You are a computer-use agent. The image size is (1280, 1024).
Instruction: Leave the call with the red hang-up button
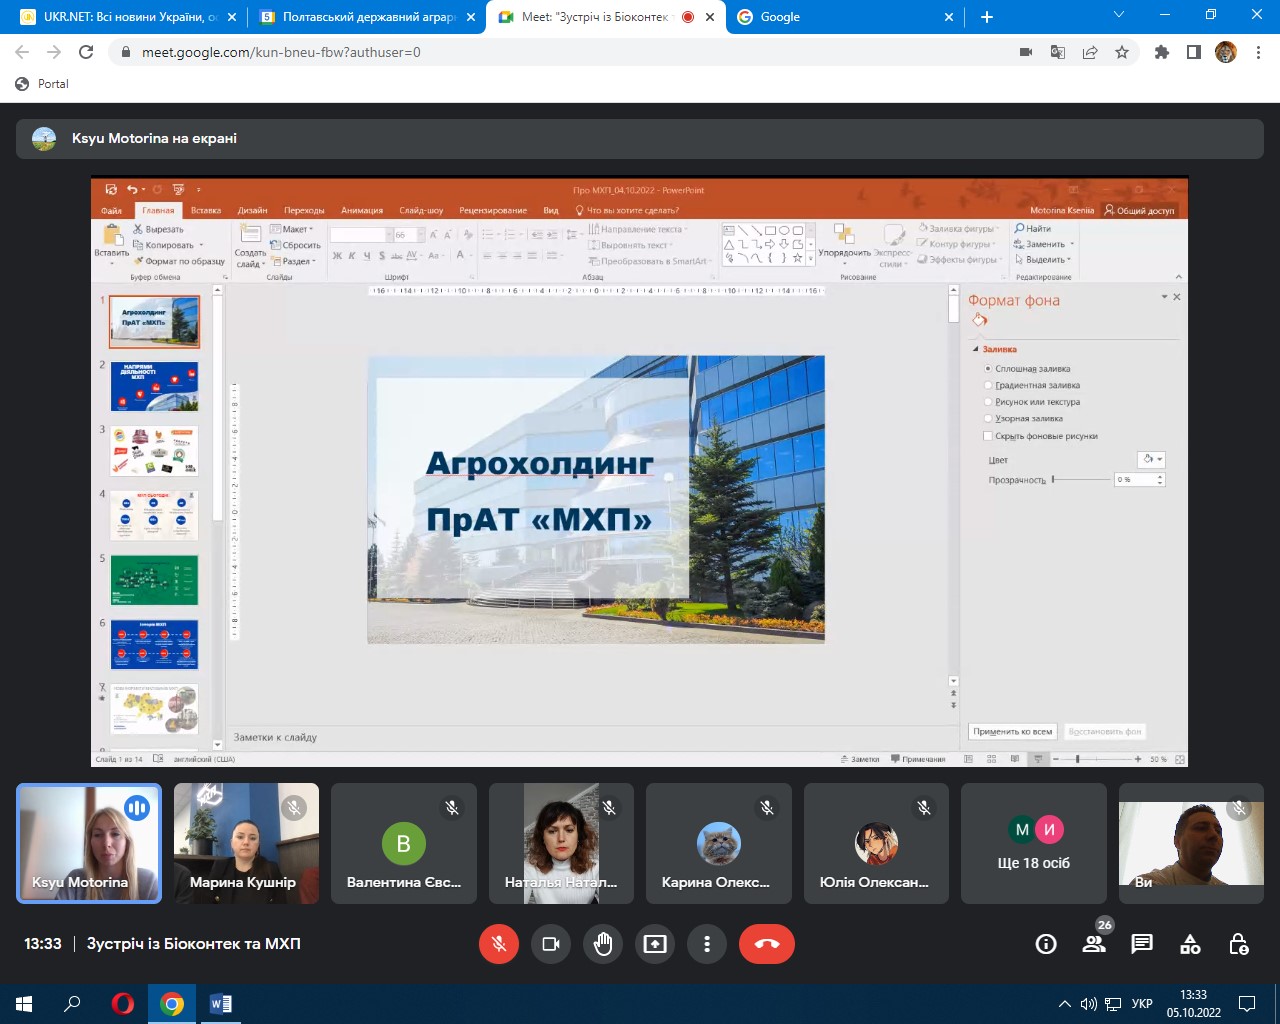point(767,944)
